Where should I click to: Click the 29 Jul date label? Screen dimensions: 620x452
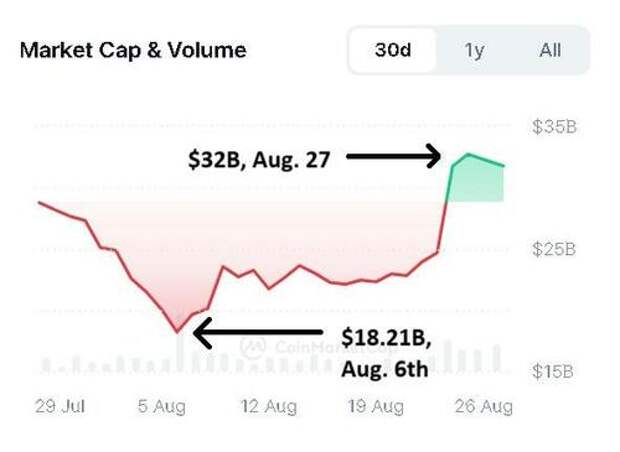click(61, 406)
